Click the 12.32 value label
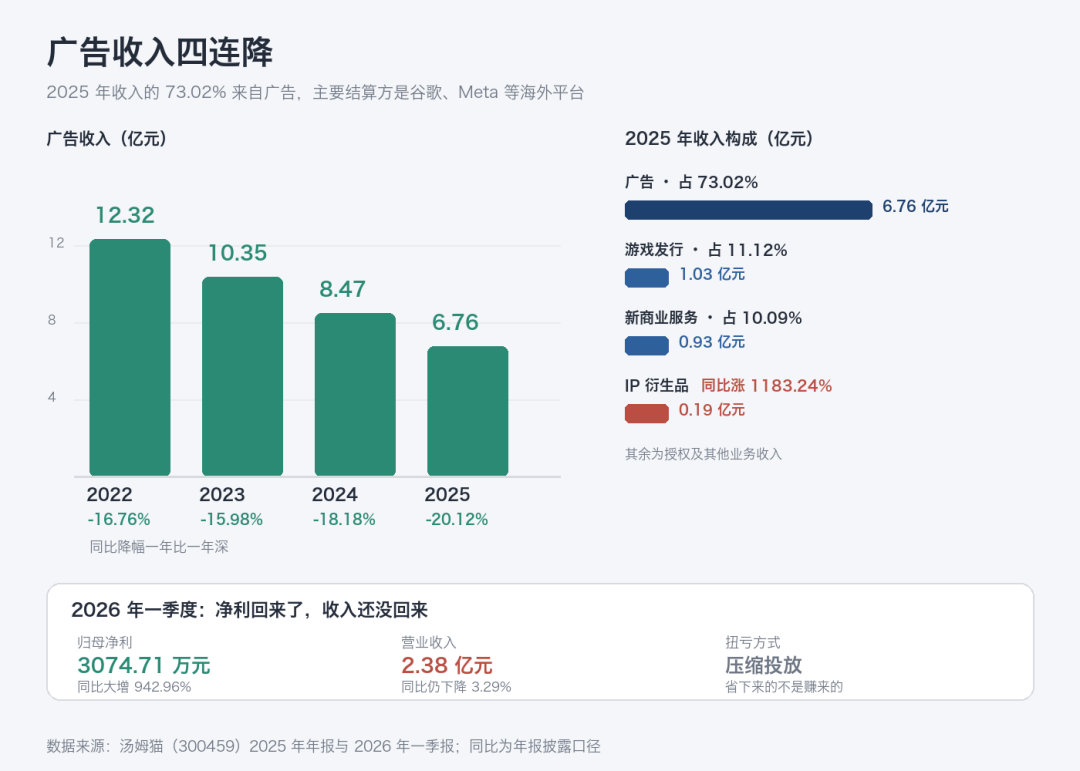This screenshot has width=1080, height=771. pos(125,215)
